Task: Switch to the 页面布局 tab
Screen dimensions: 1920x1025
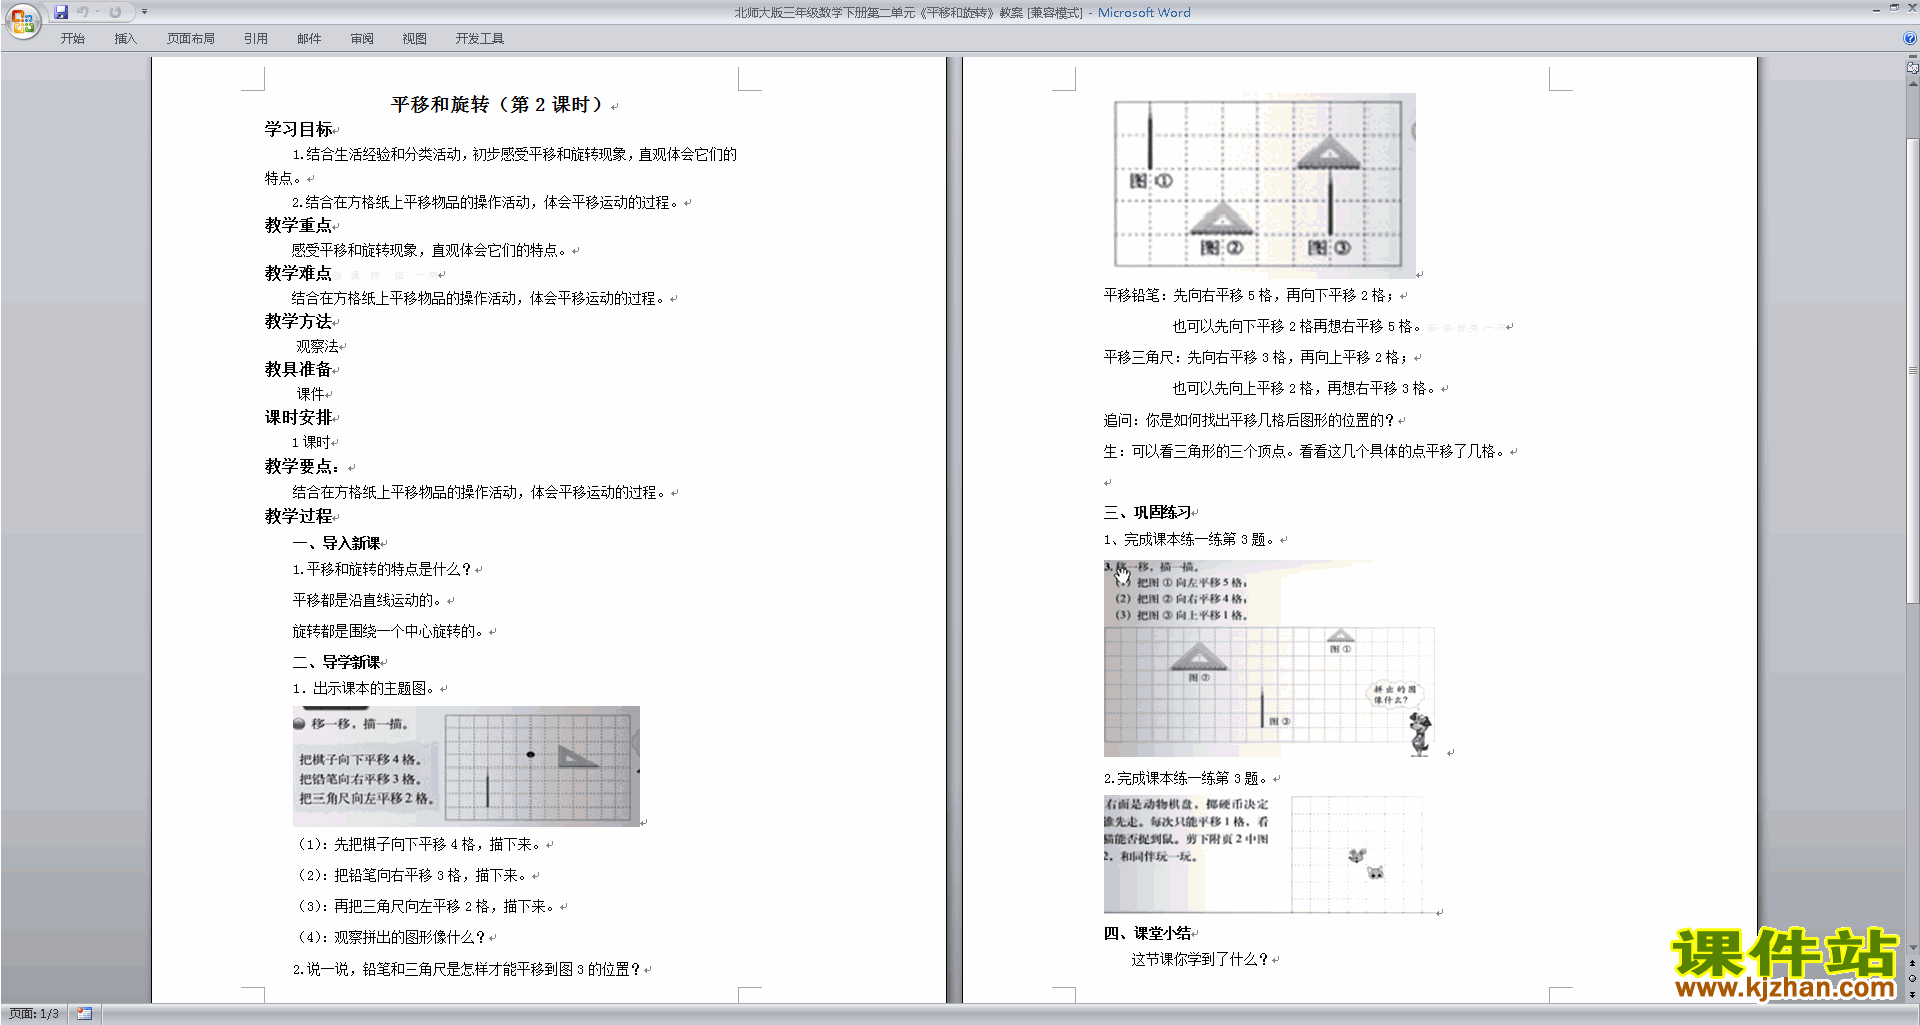Action: (191, 39)
